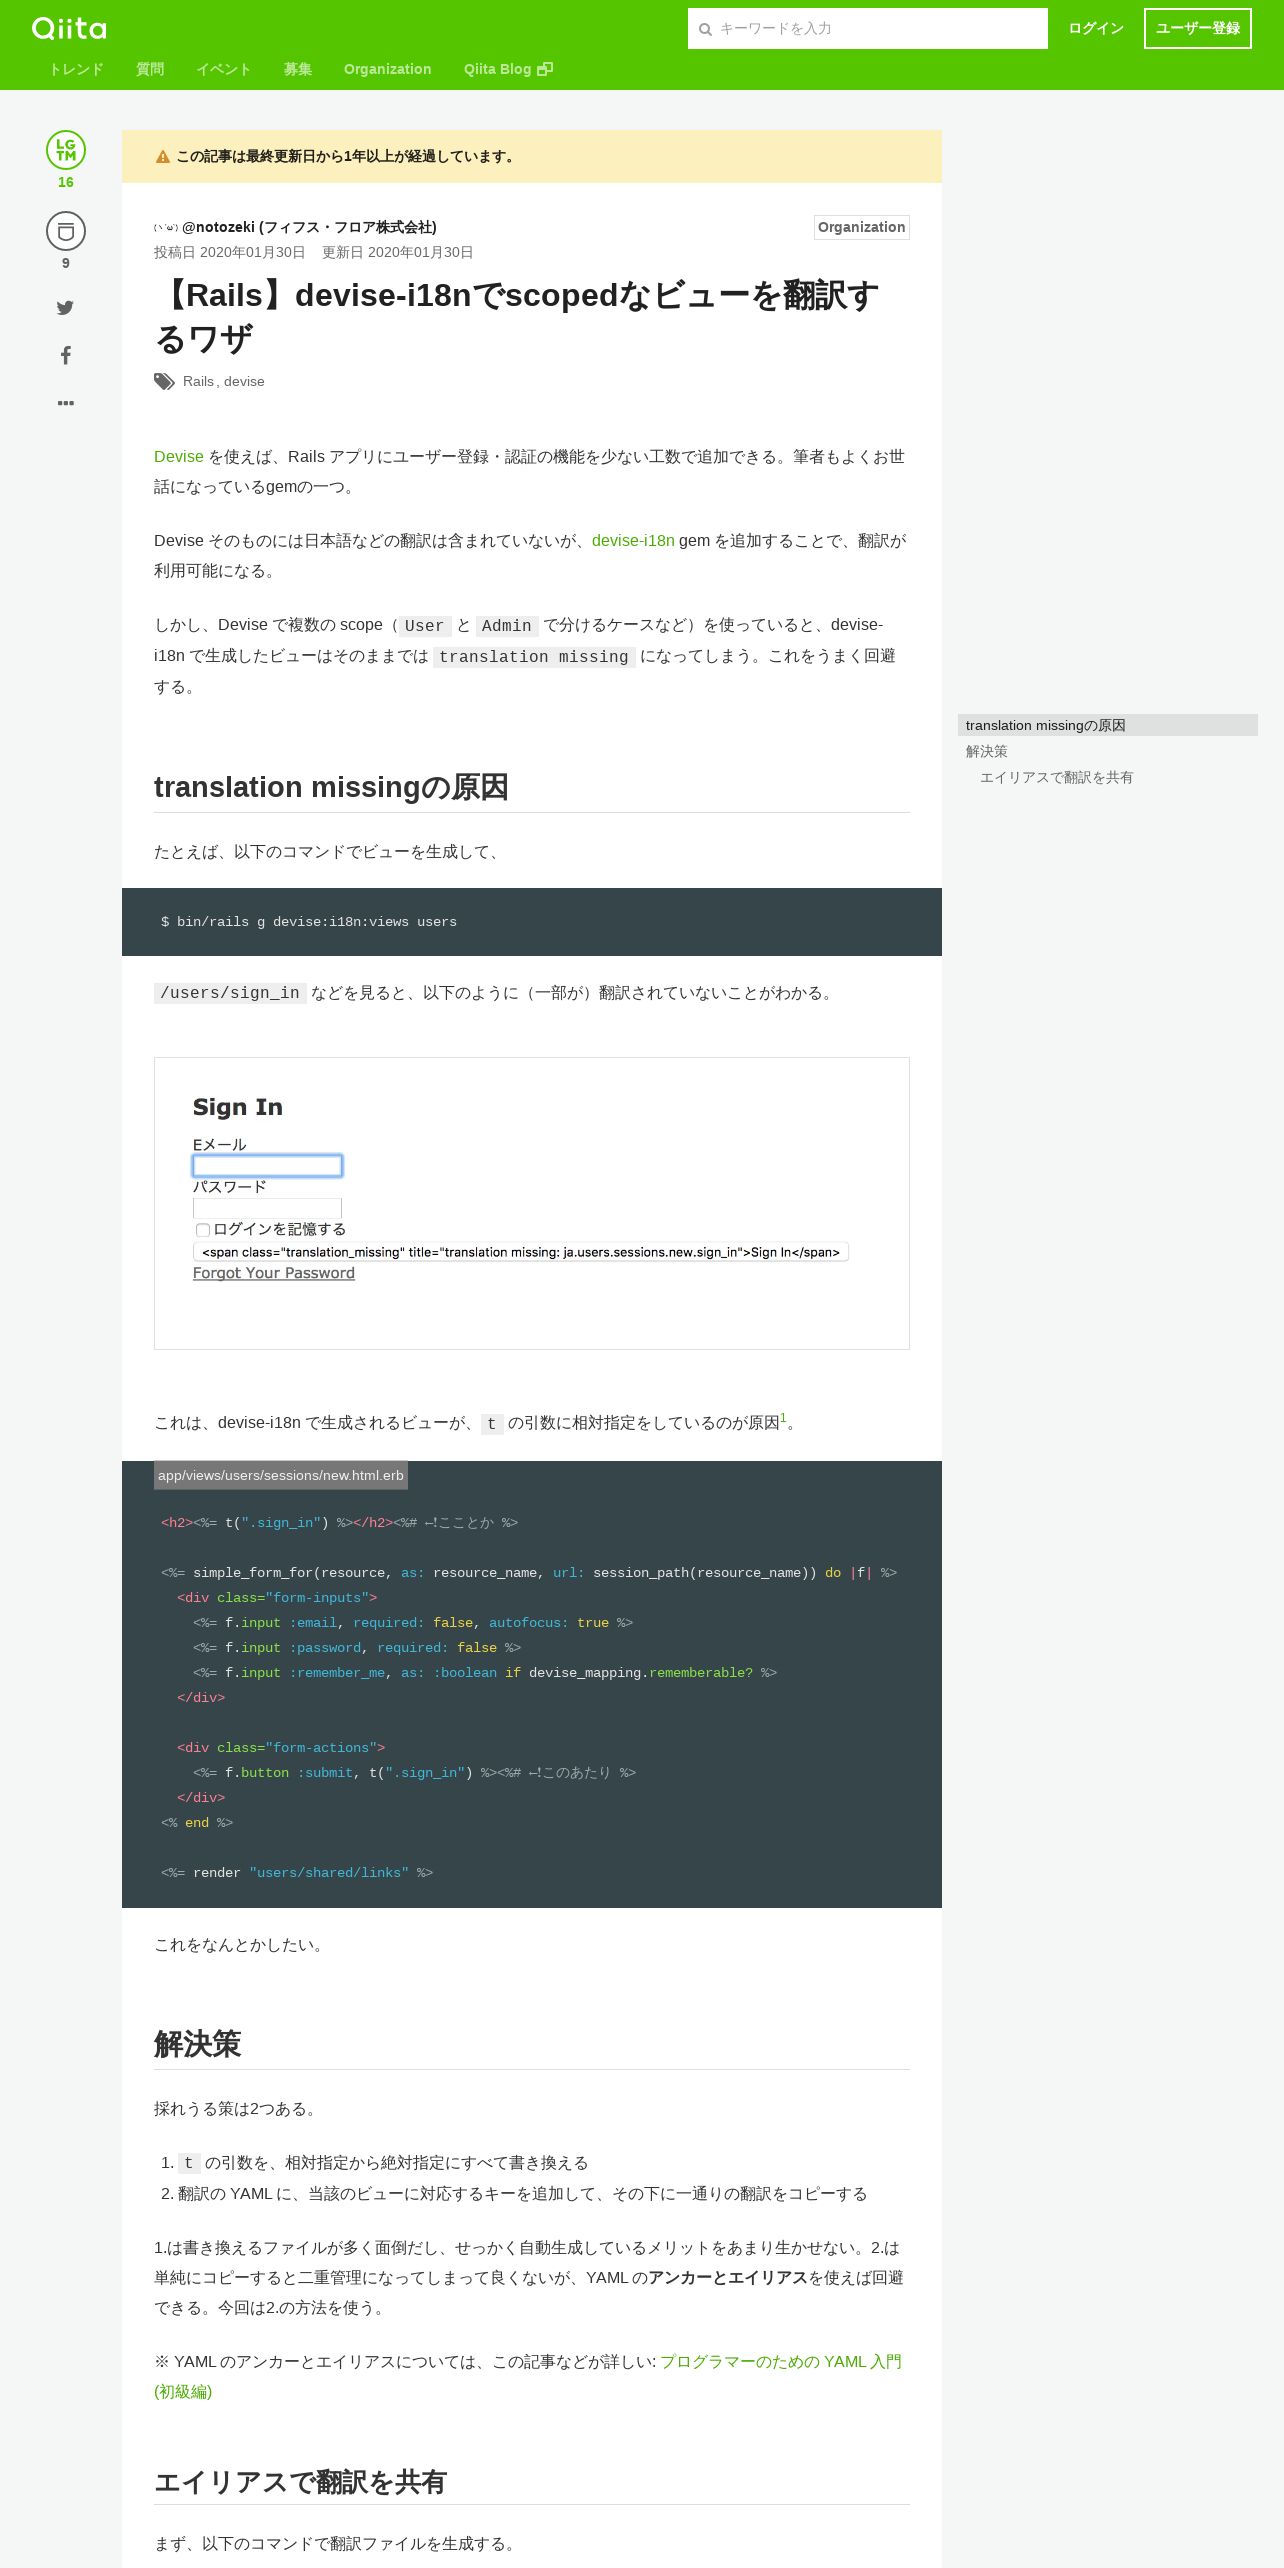Click the ログイン link in header
Viewport: 1284px width, 2568px height.
pos(1096,29)
